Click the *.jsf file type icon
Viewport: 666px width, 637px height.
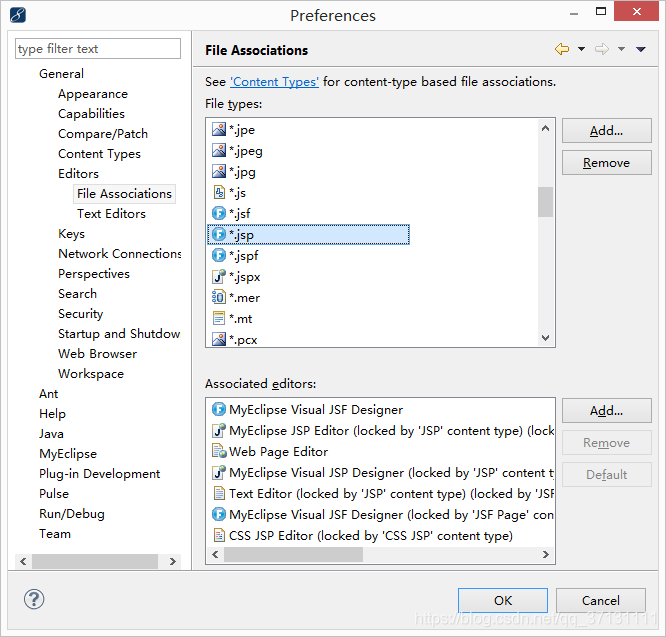point(219,213)
